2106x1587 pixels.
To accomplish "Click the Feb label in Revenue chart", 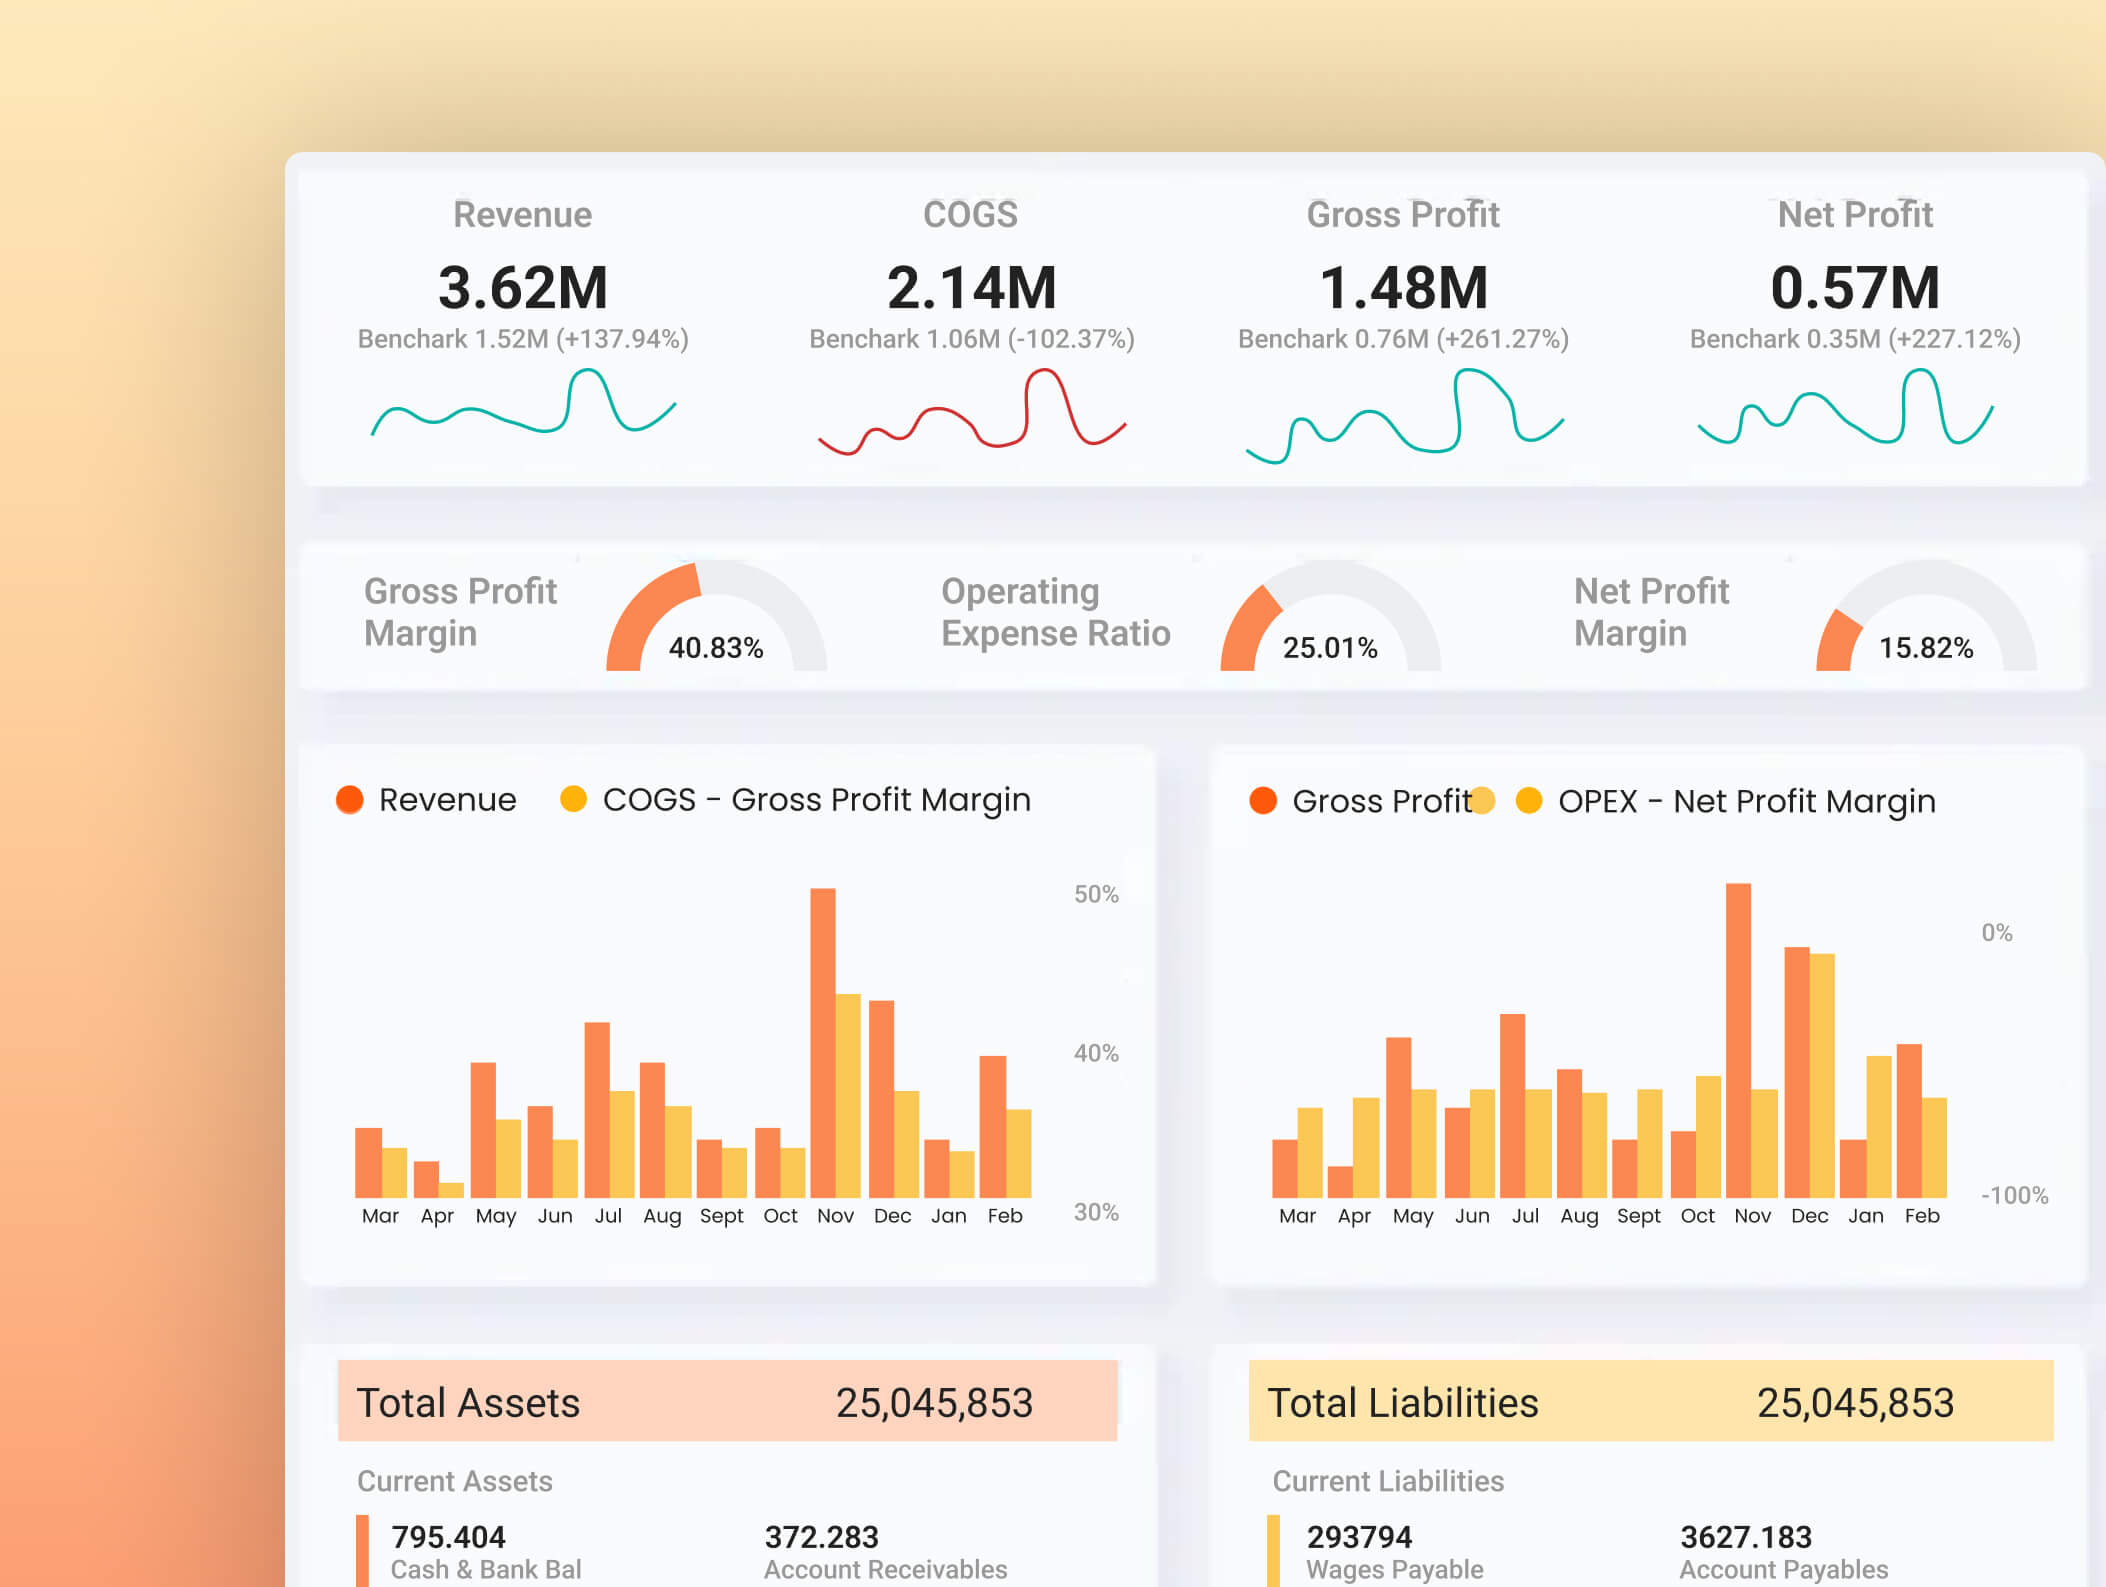I will pos(1005,1216).
